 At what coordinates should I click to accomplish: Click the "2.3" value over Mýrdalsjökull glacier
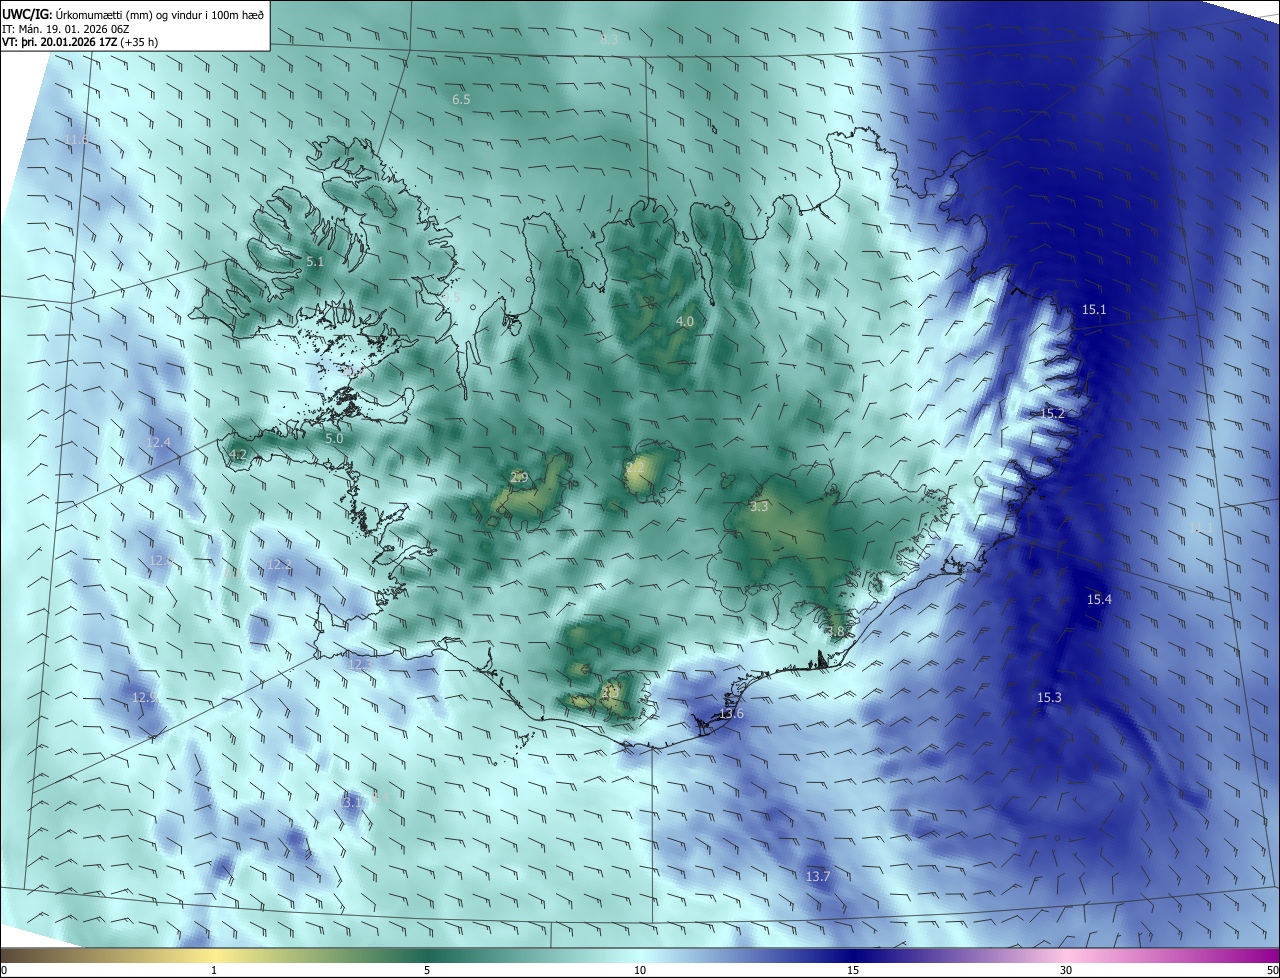[611, 692]
